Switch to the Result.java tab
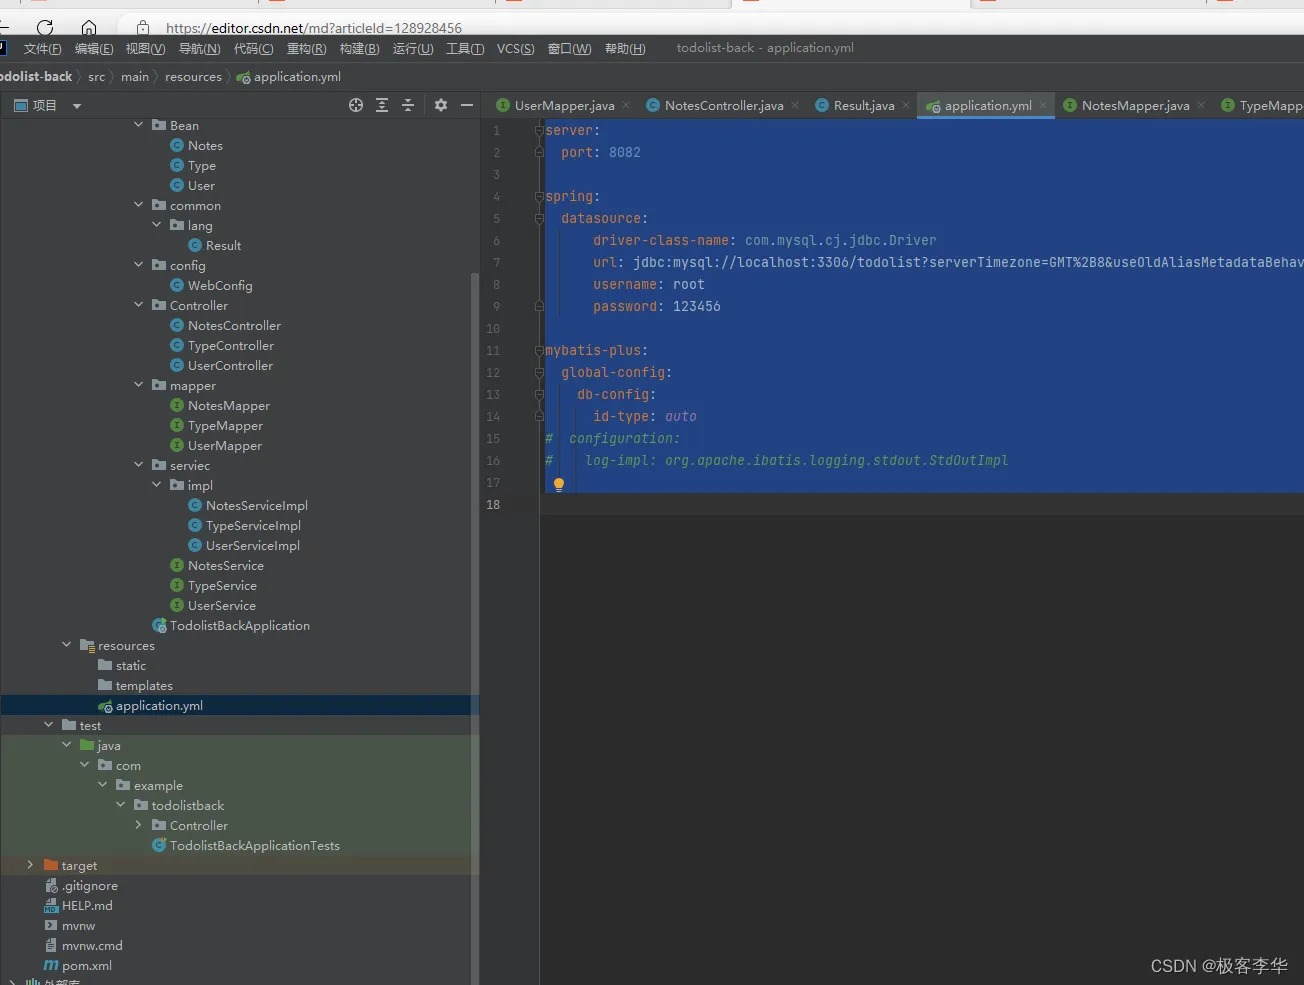The height and width of the screenshot is (985, 1304). coord(863,106)
